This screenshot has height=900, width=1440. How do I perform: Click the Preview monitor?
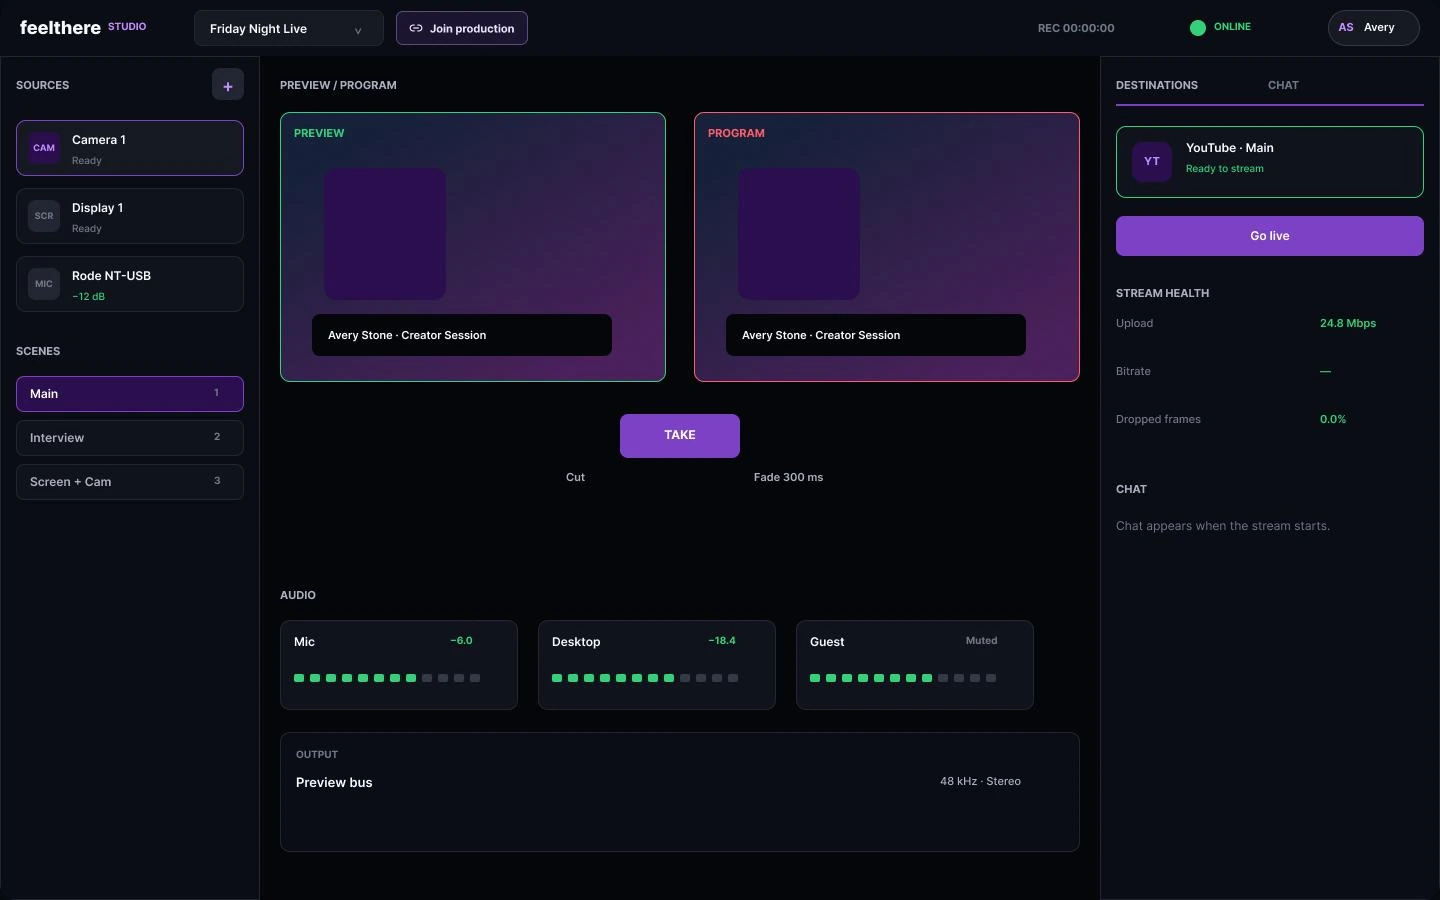point(473,247)
